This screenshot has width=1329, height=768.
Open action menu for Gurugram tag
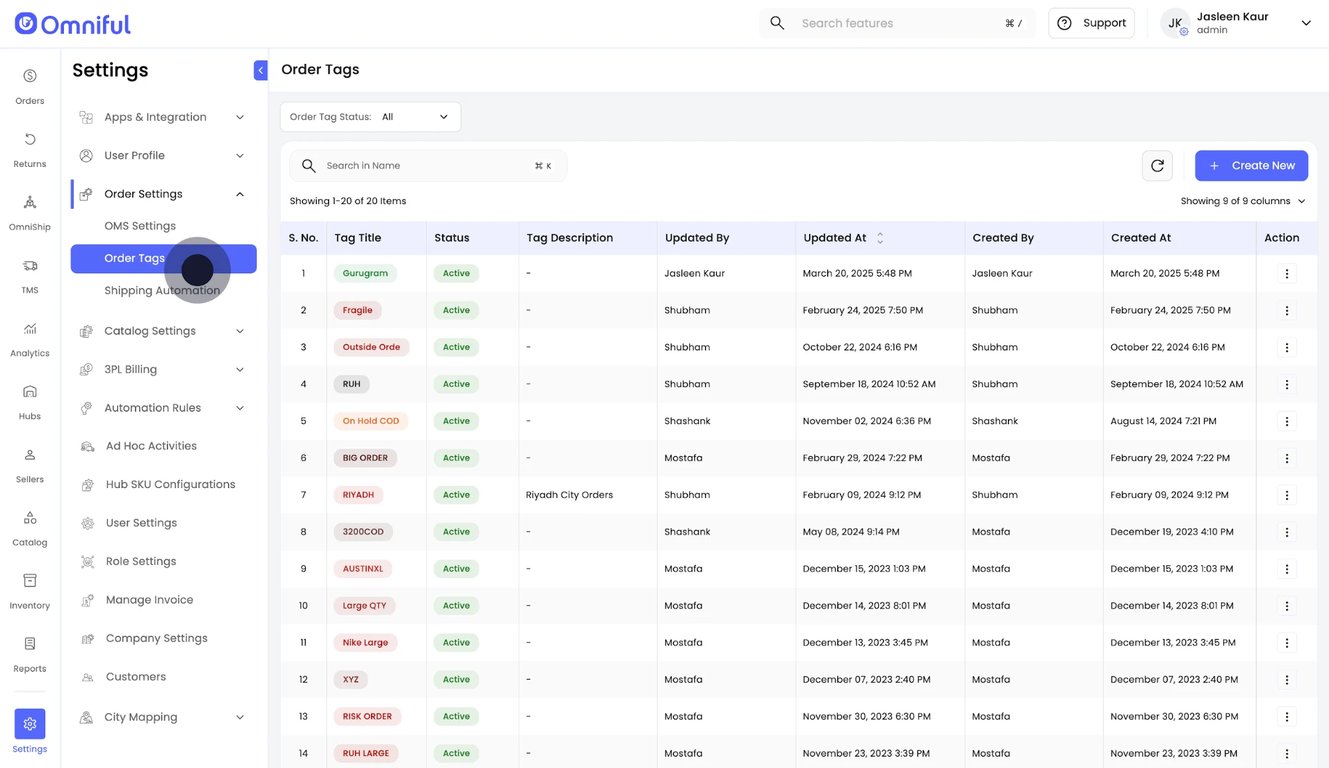point(1286,274)
